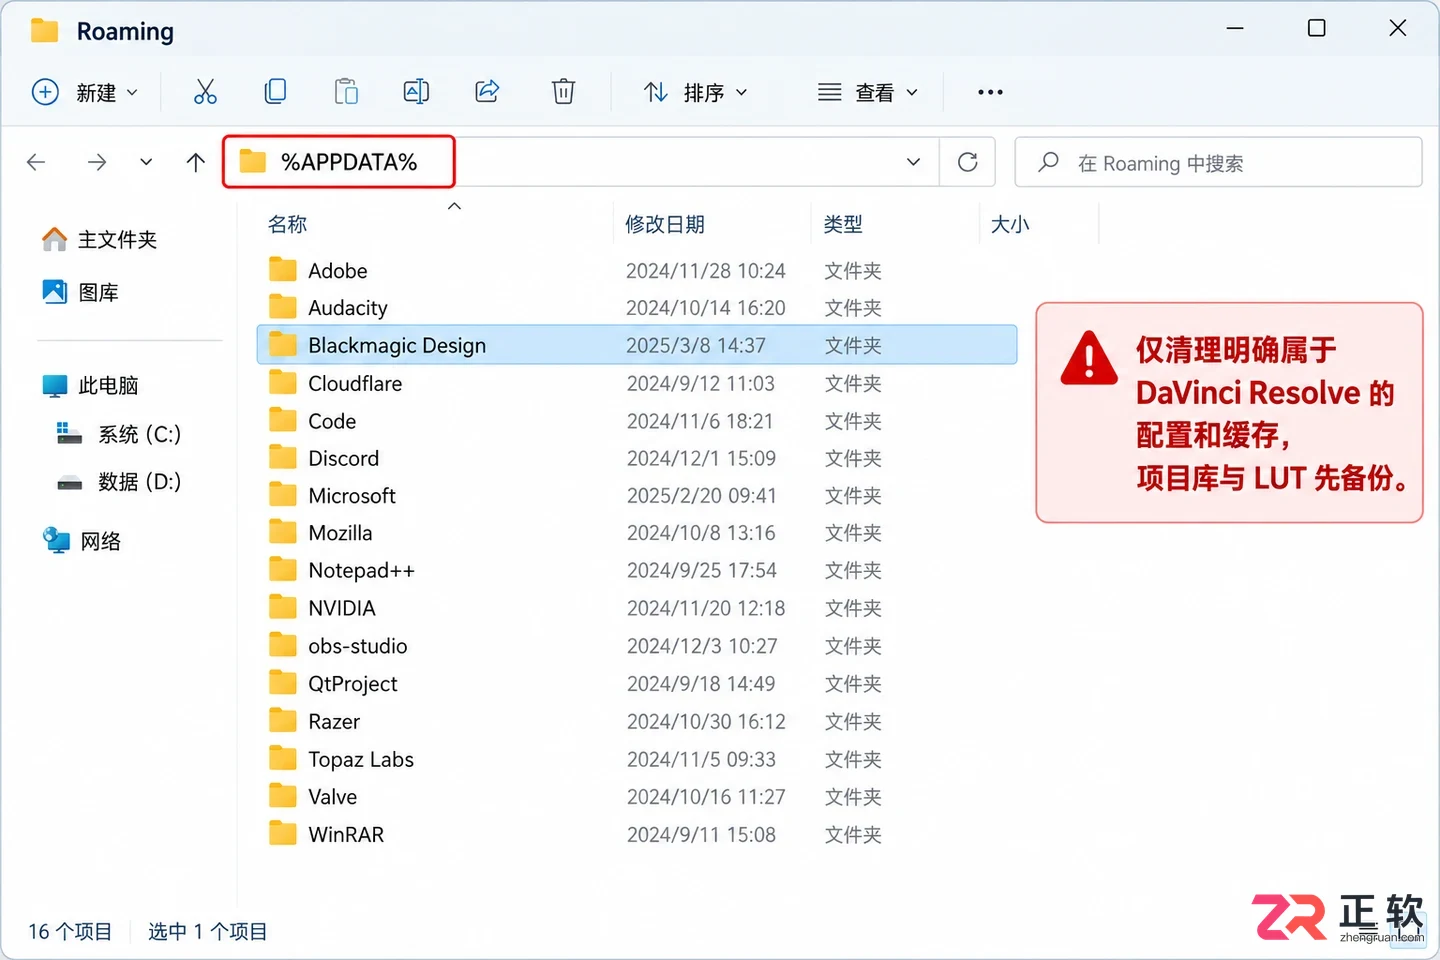Select 图库 in the sidebar

[80, 292]
